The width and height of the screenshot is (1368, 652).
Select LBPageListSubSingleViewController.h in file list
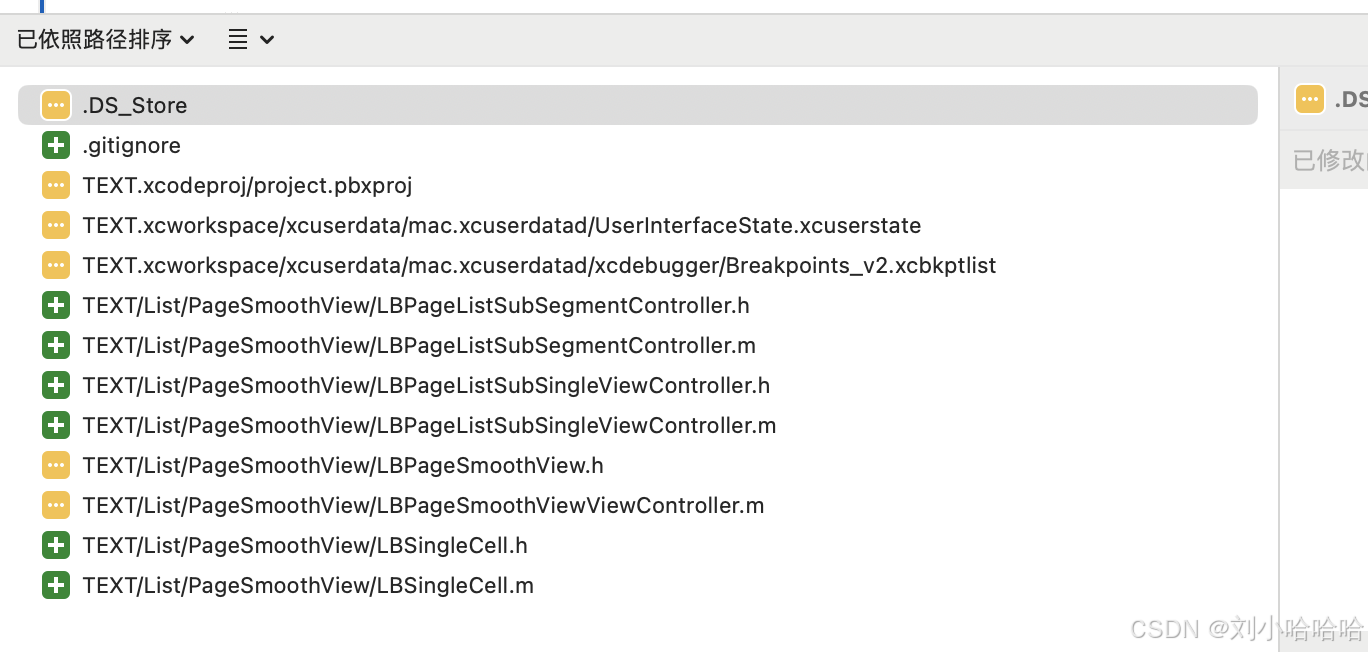point(426,385)
